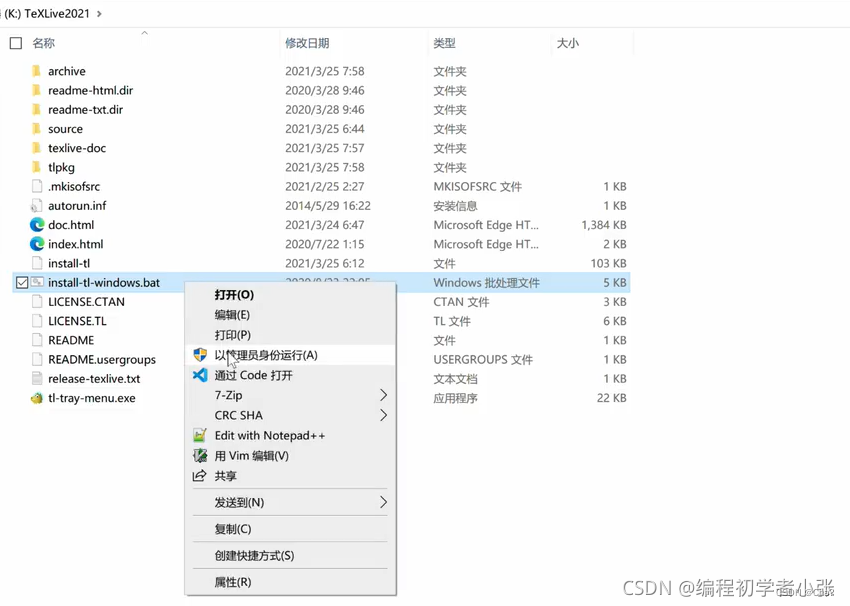Click the README.usergroups file icon
Viewport: 850px width, 606px height.
(37, 359)
